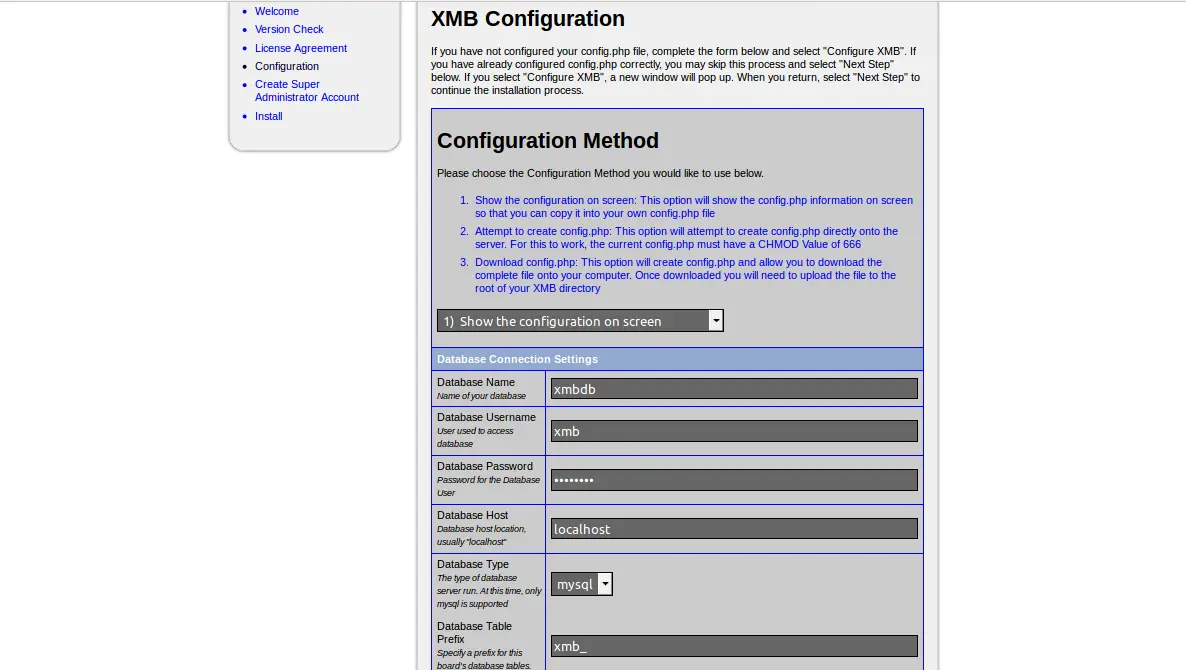Go to Version Check step
1186x670 pixels.
click(289, 29)
